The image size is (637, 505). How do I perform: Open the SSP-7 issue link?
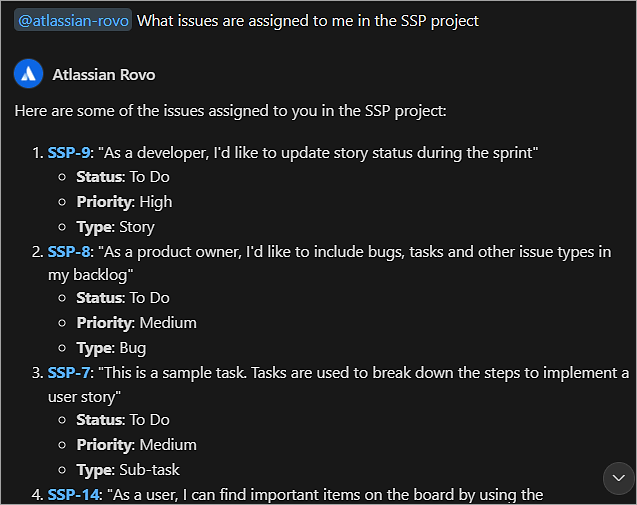[69, 372]
